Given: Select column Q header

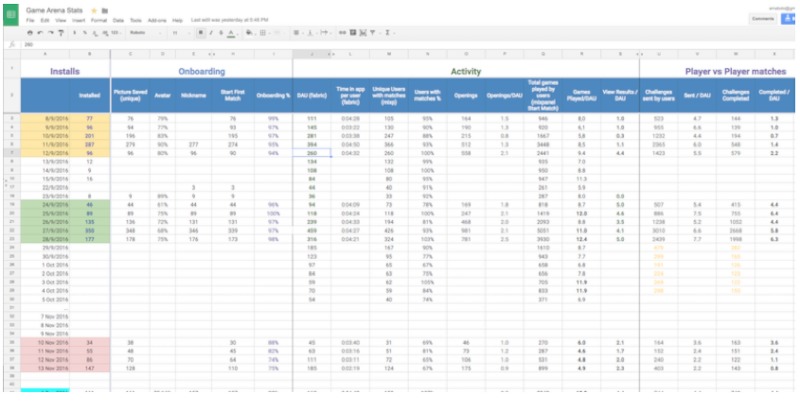Looking at the screenshot, I should [543, 54].
